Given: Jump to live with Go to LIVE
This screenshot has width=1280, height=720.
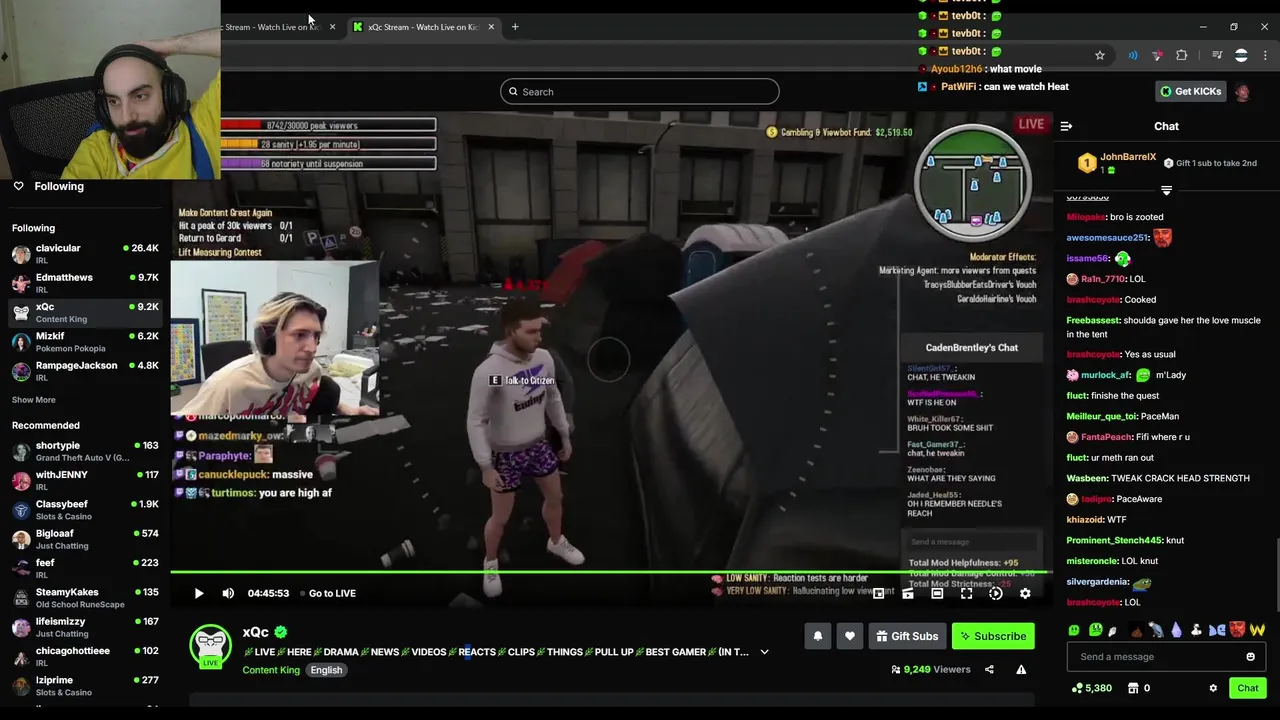Looking at the screenshot, I should [x=332, y=593].
